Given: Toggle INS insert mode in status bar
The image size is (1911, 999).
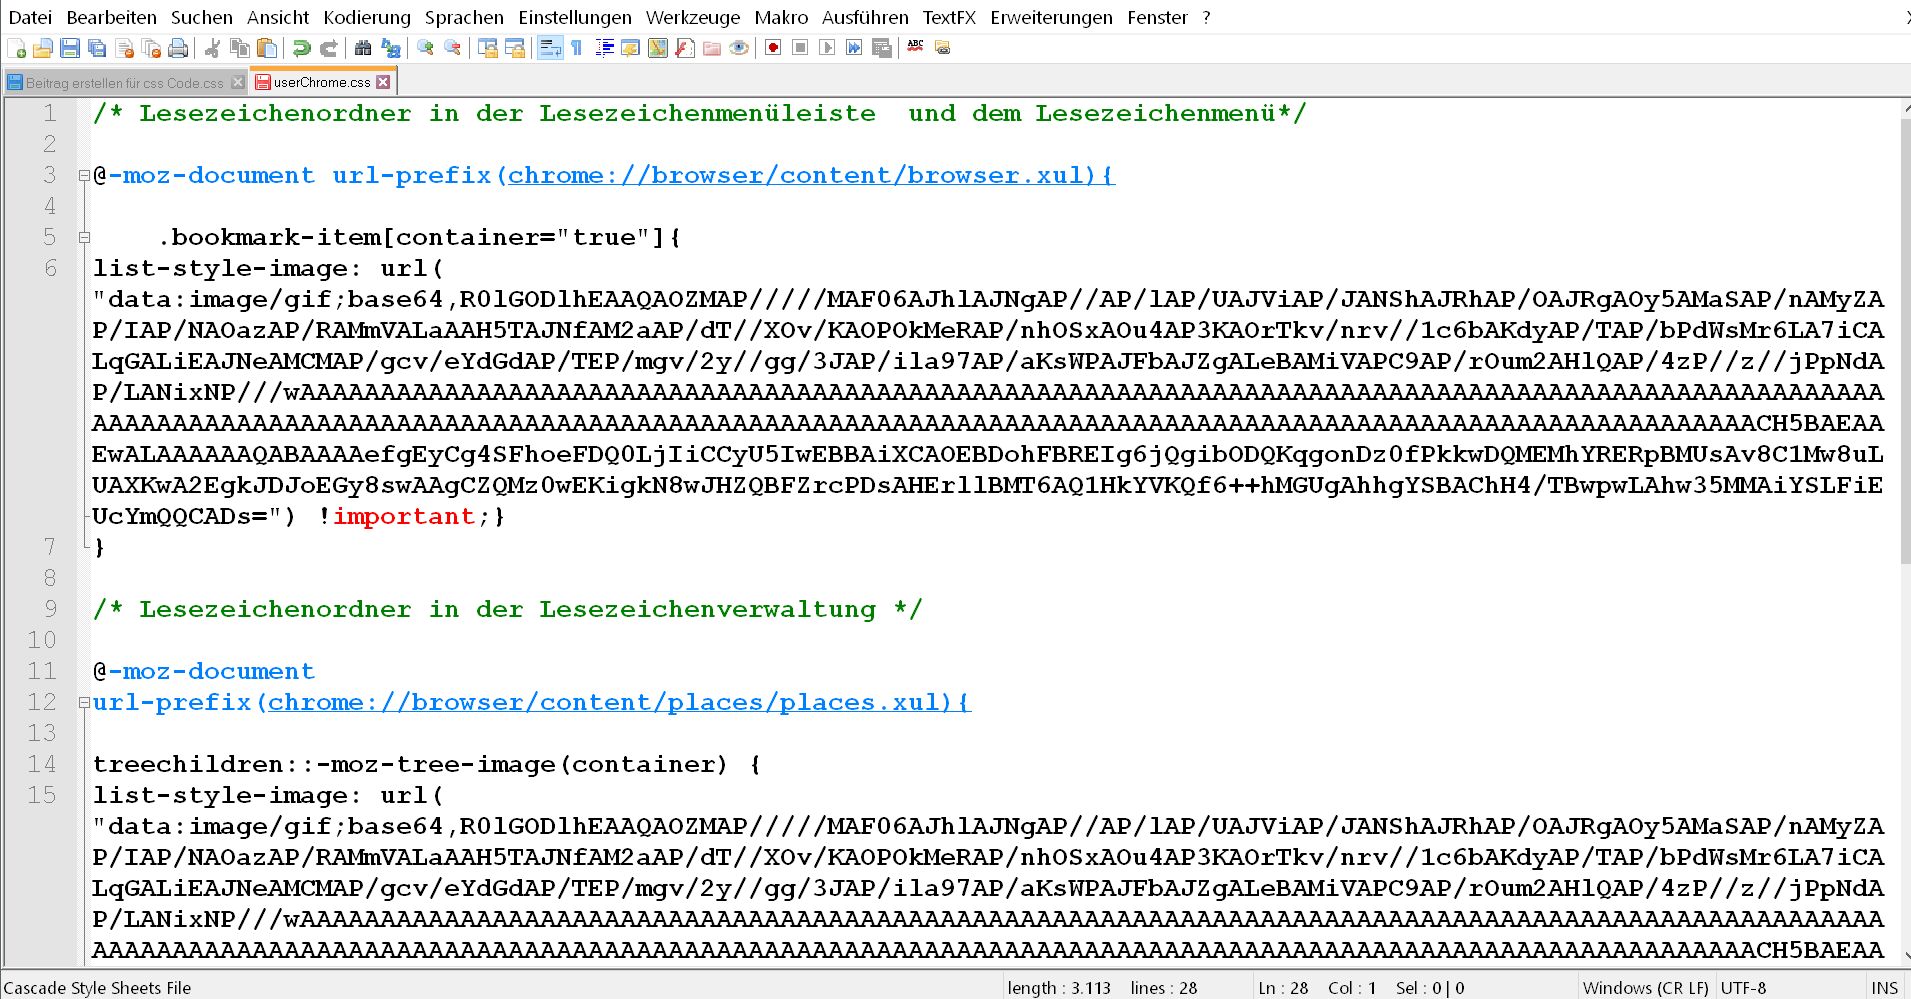Looking at the screenshot, I should (x=1885, y=988).
